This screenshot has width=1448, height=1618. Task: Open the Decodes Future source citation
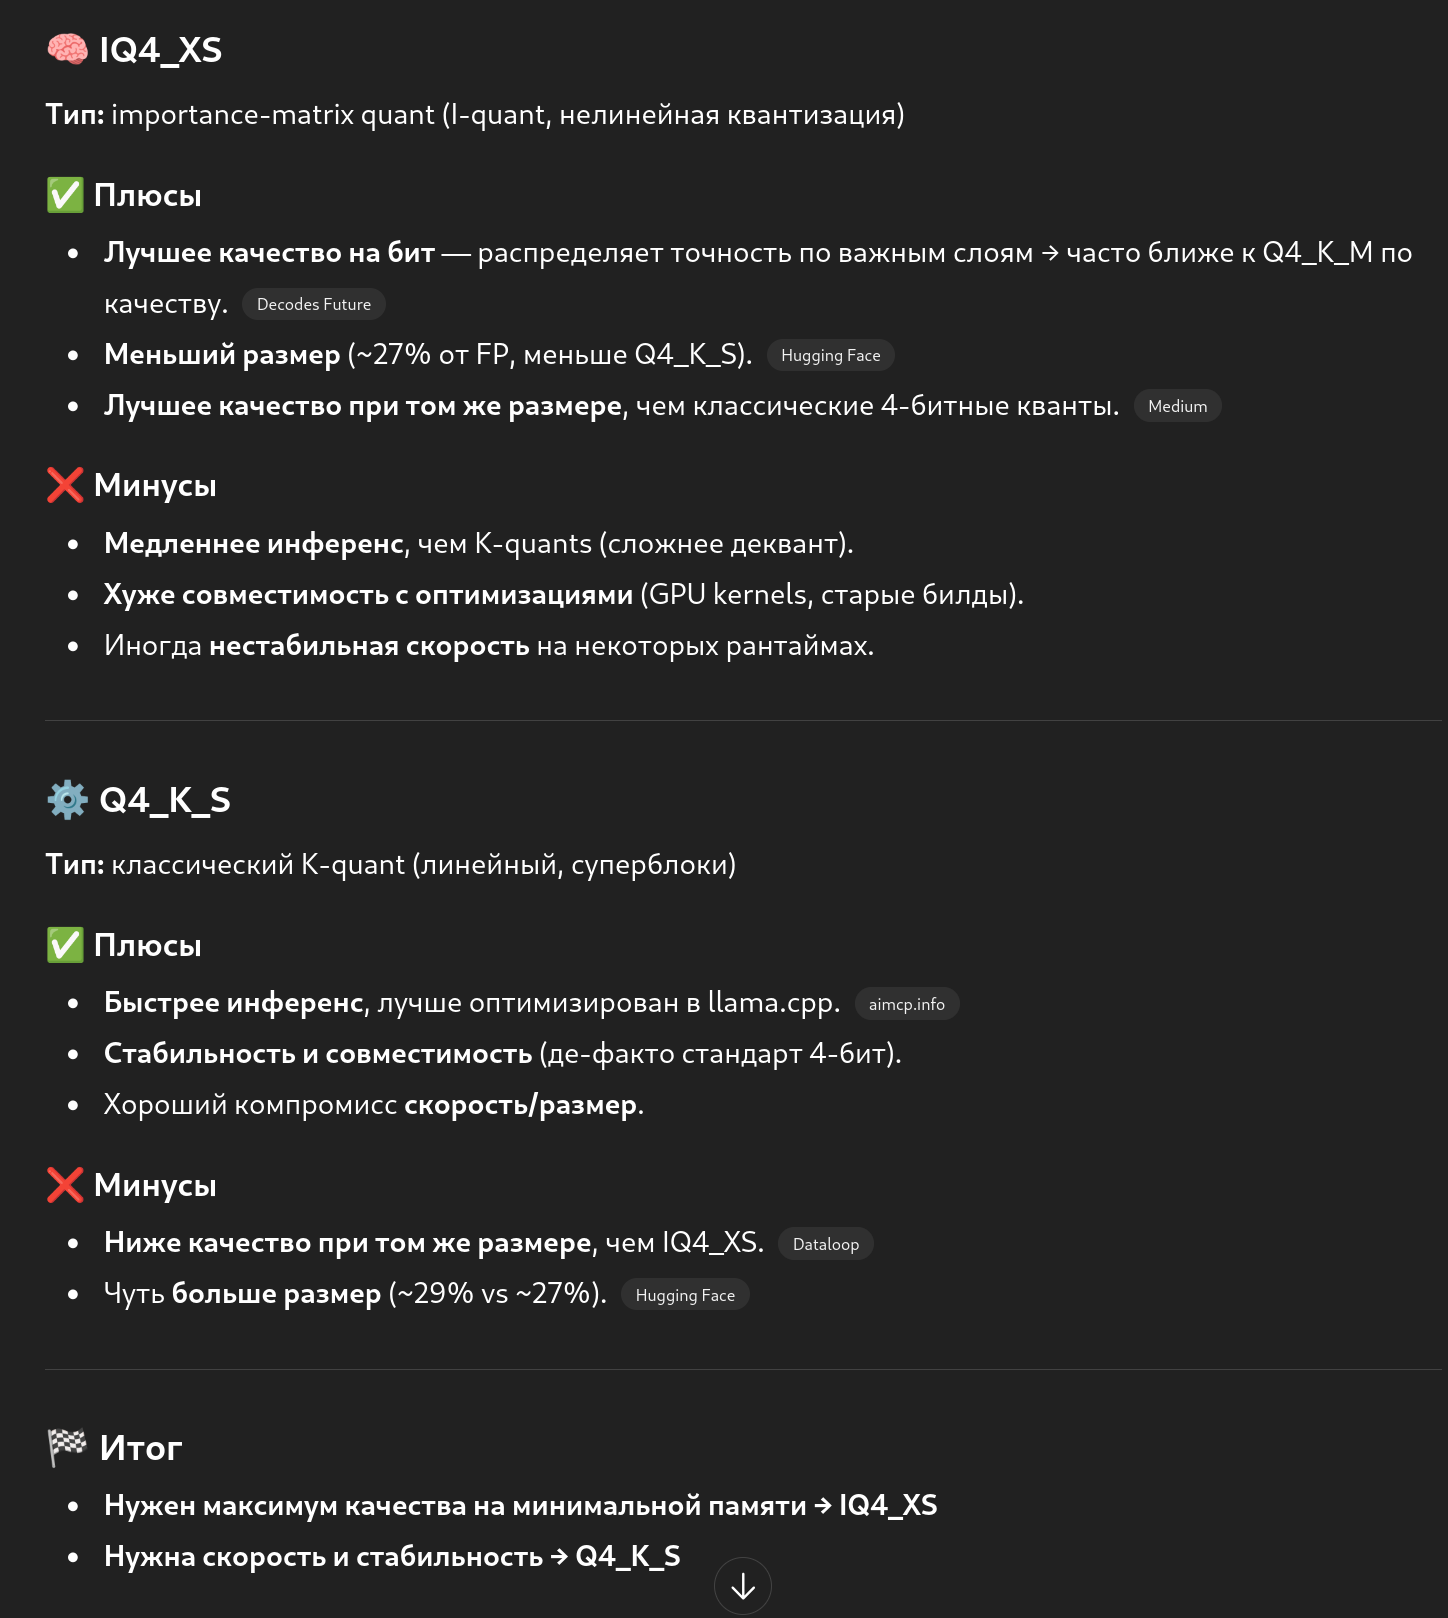(x=314, y=304)
